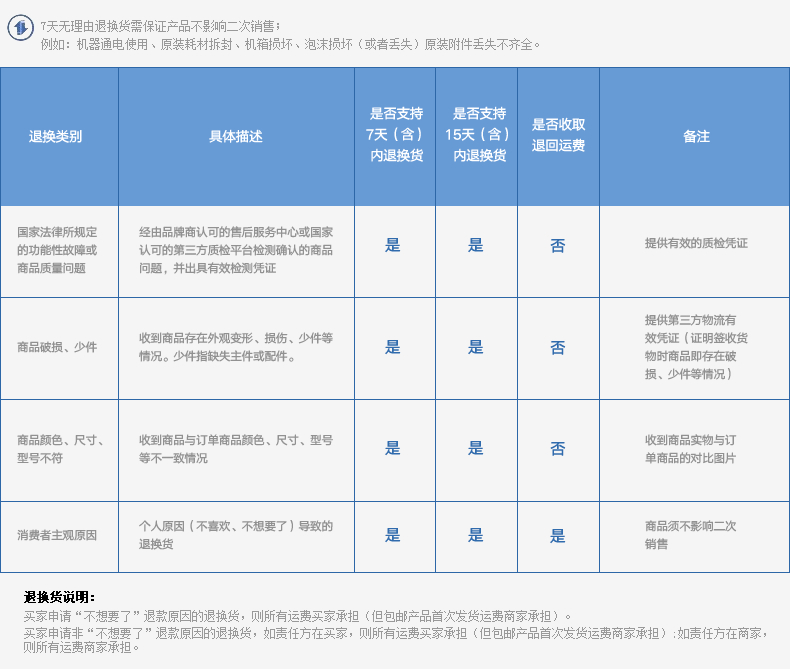This screenshot has width=790, height=669.
Task: Click the 退换货说明 heading
Action: pos(59,597)
